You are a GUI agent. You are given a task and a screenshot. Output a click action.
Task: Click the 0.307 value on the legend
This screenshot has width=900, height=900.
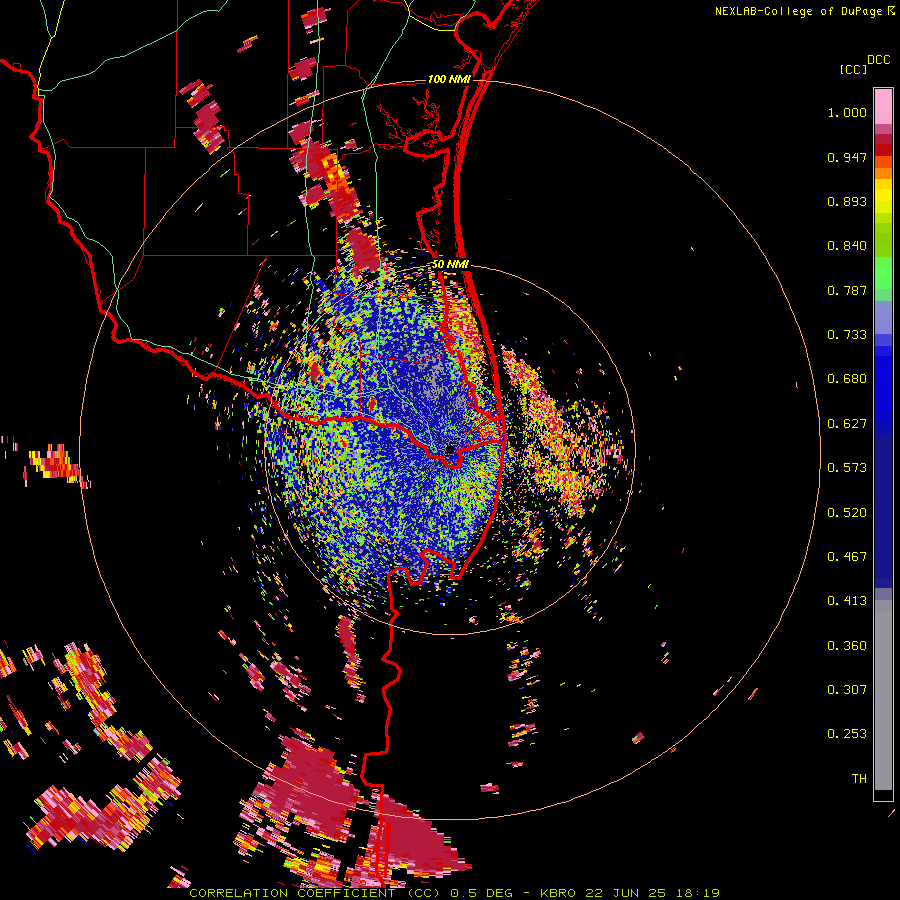coord(847,690)
